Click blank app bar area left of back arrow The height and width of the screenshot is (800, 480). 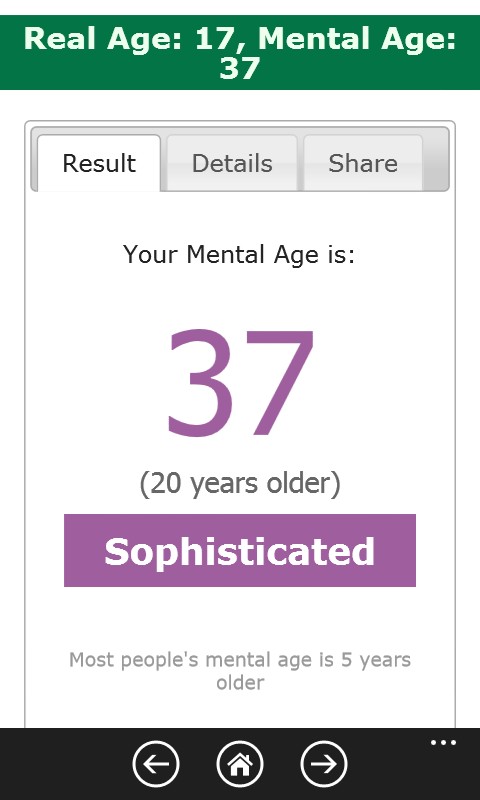[x=65, y=764]
